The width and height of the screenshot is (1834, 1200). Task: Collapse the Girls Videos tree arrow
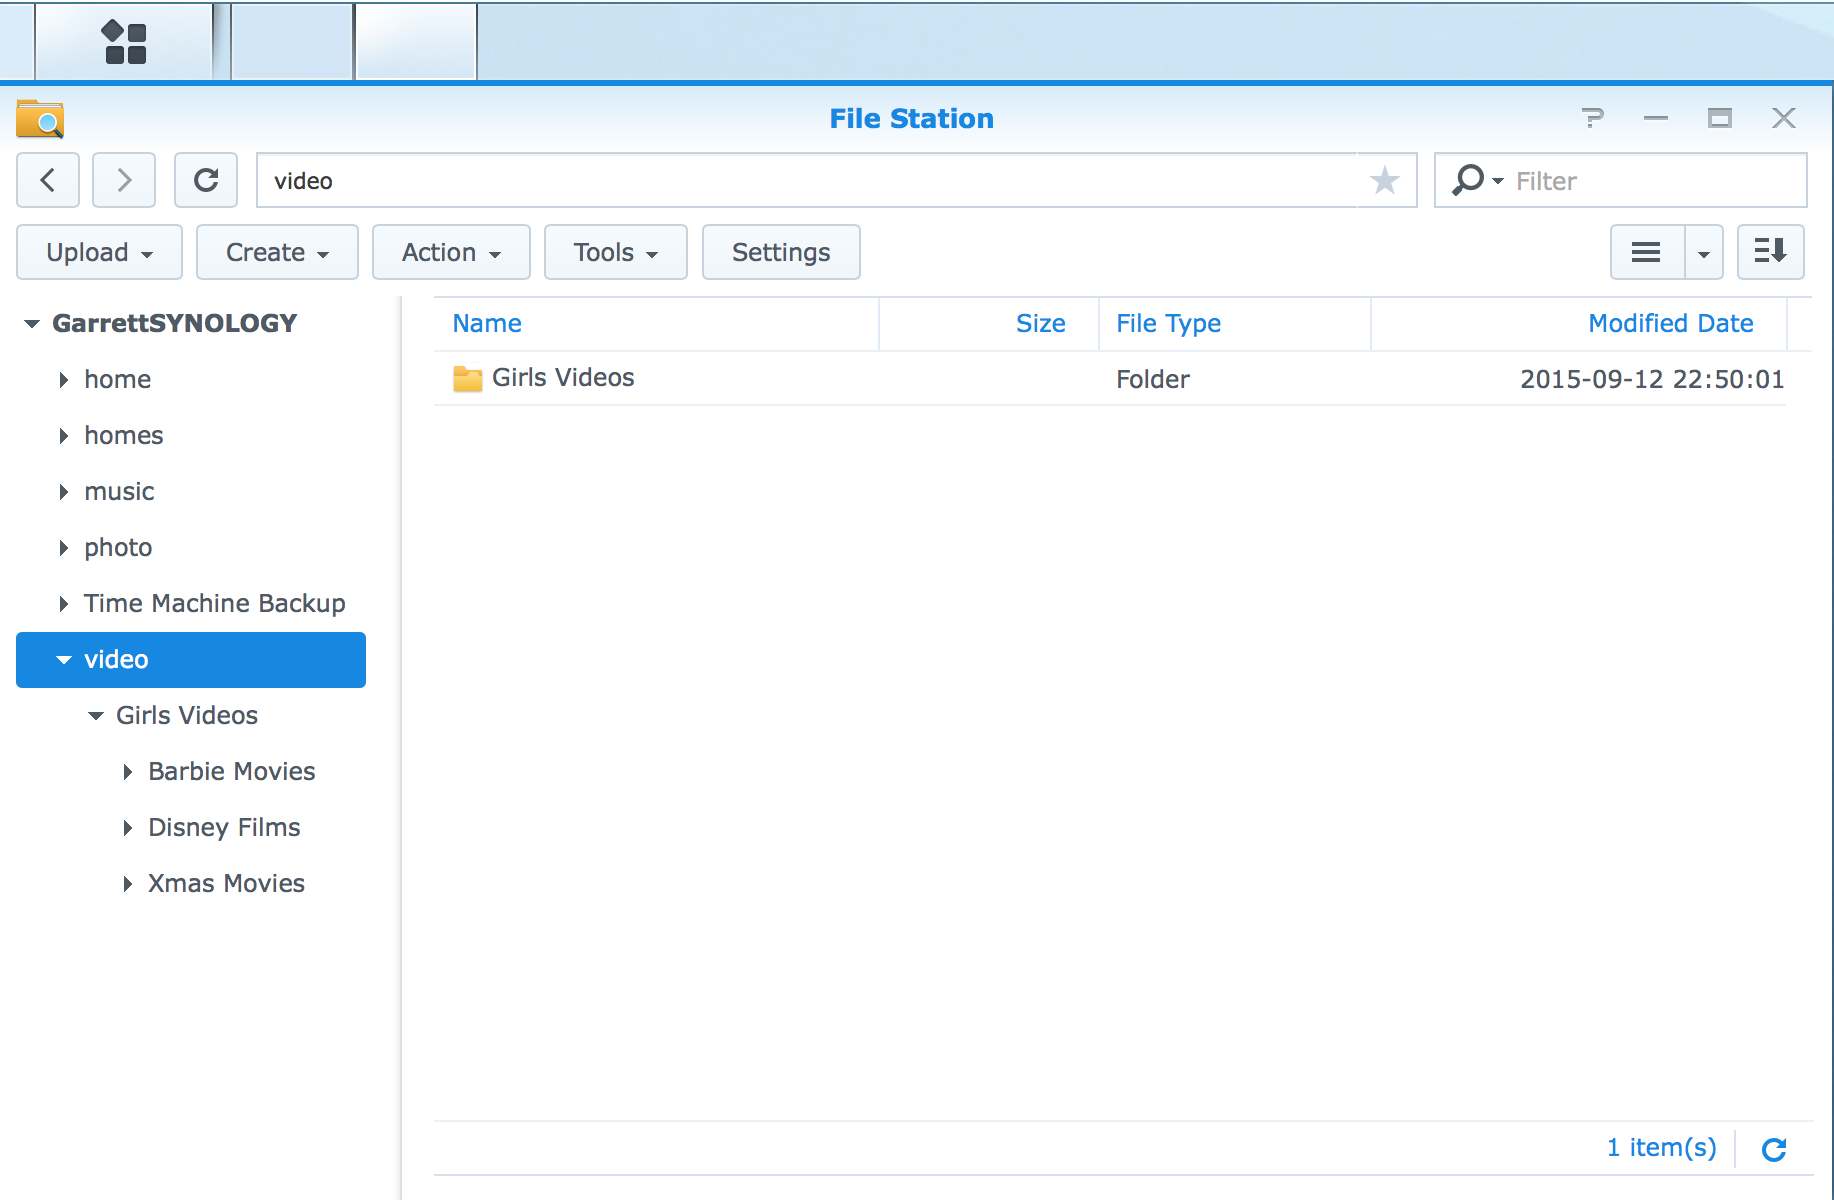click(96, 716)
